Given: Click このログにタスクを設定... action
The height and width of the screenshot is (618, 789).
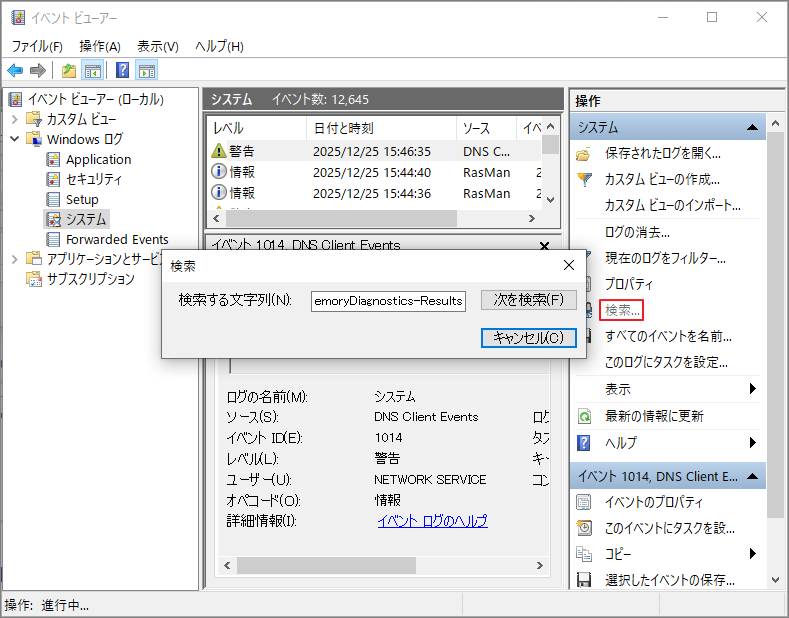Looking at the screenshot, I should click(666, 362).
